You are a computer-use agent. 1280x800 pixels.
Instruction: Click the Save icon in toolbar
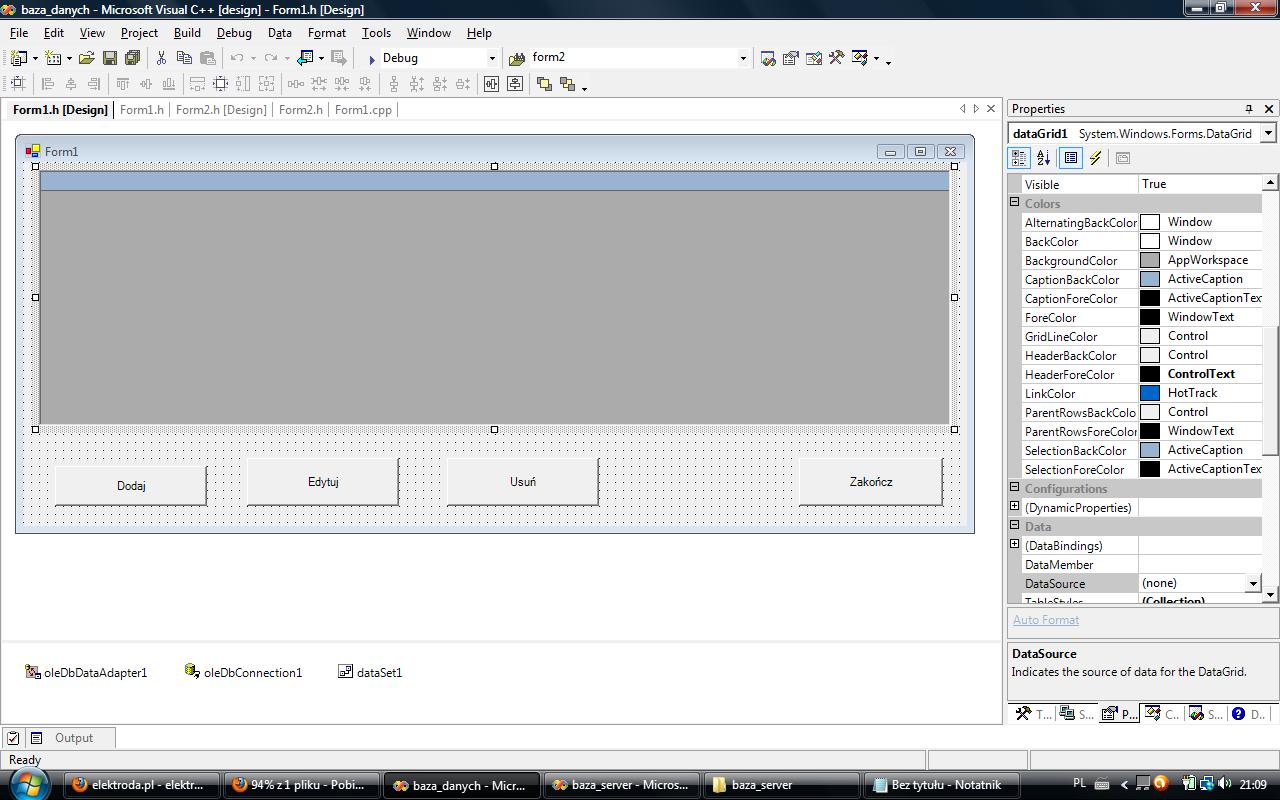pos(110,58)
